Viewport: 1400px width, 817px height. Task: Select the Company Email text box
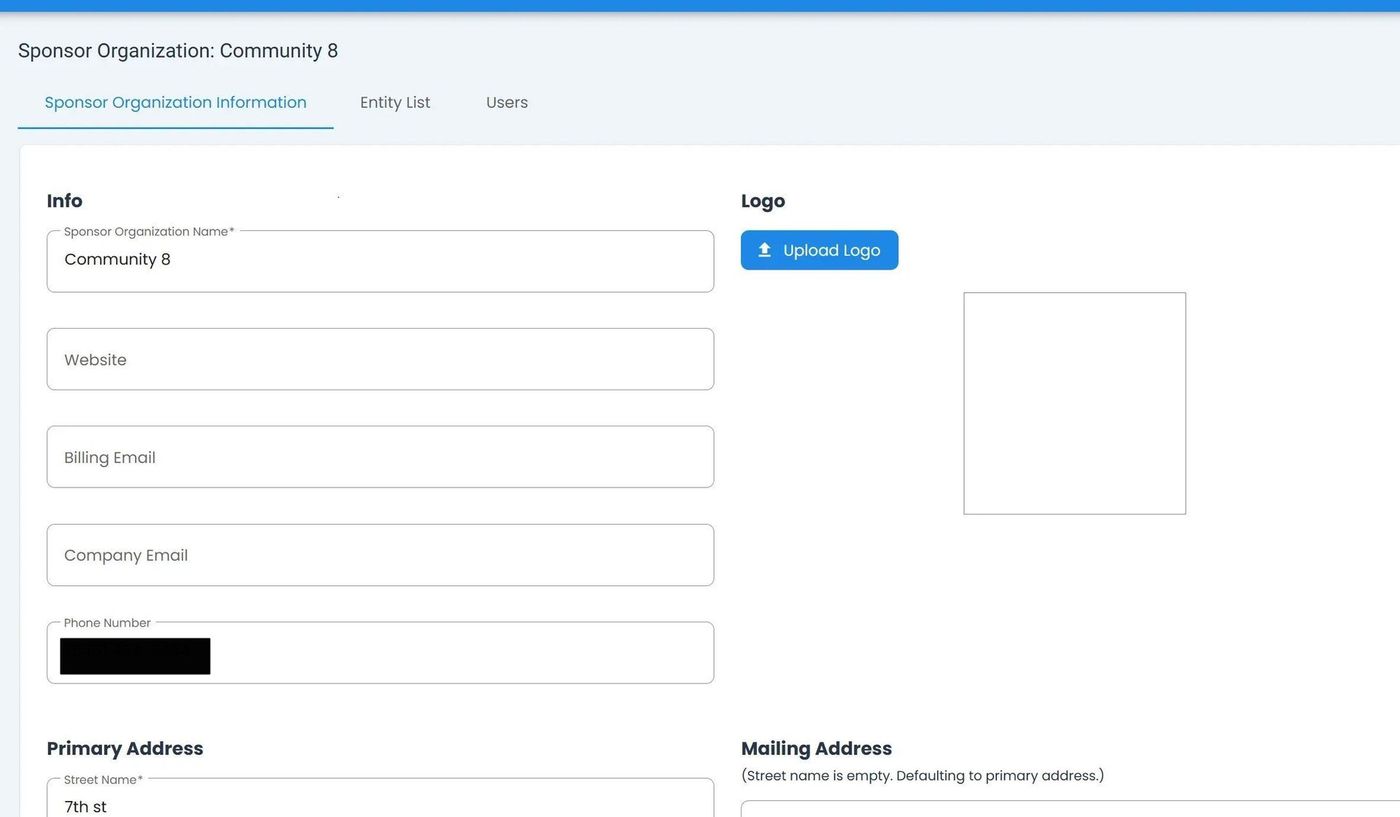(380, 555)
